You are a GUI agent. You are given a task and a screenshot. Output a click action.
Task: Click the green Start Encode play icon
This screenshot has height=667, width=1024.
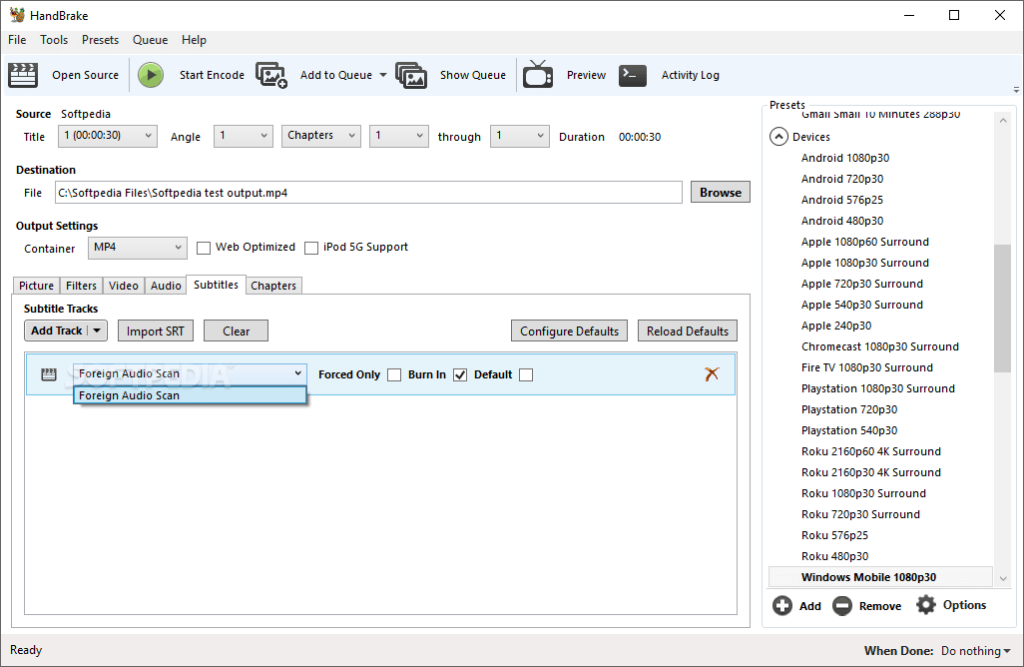click(x=151, y=75)
